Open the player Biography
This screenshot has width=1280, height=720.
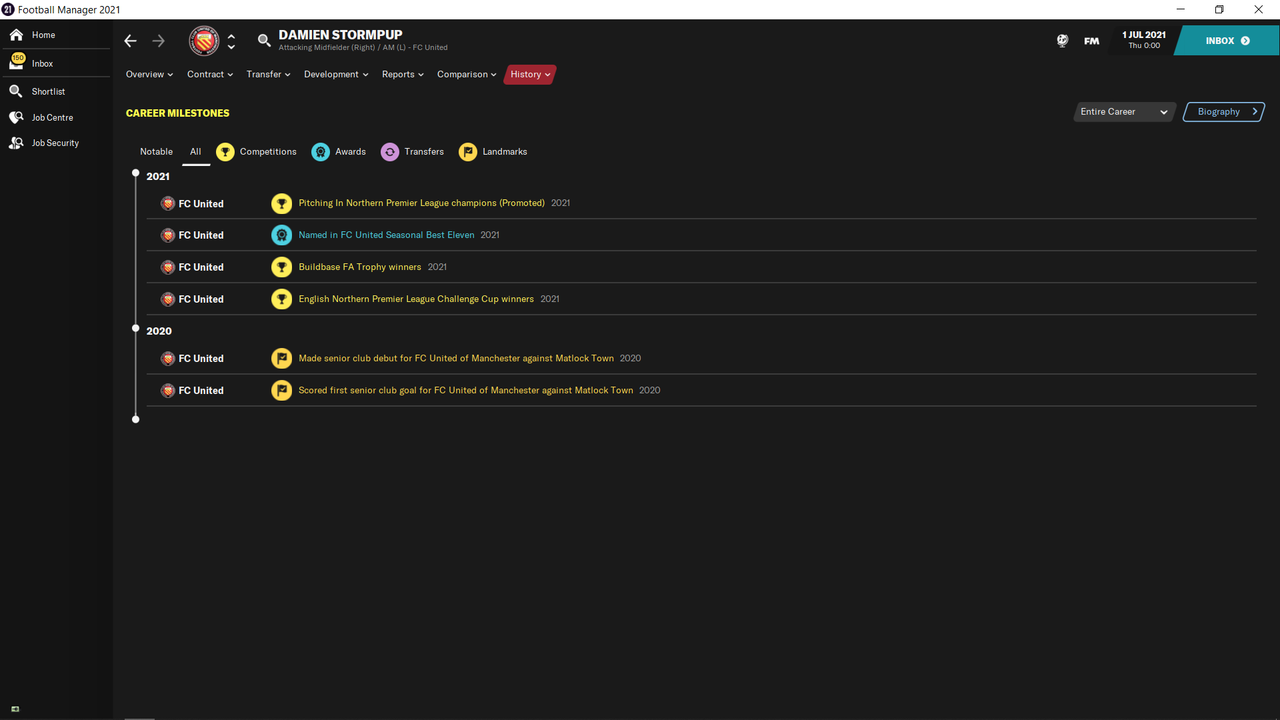tap(1224, 112)
